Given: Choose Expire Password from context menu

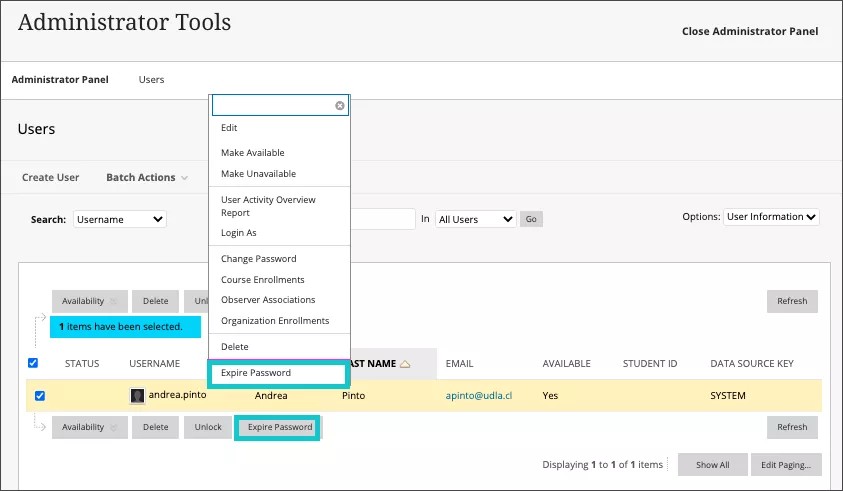Looking at the screenshot, I should [256, 373].
